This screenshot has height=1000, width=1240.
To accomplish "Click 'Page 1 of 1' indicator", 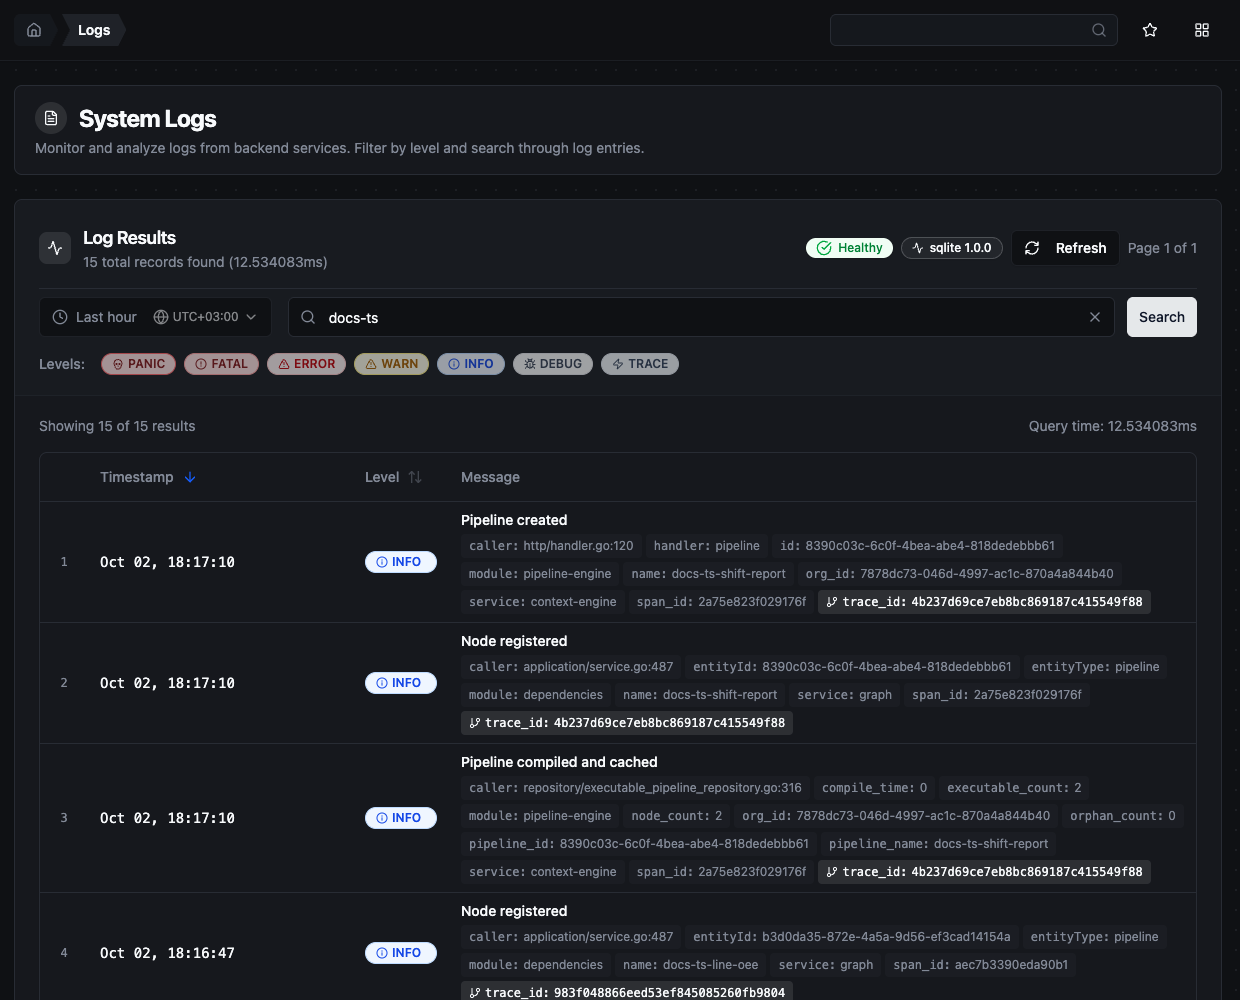I will (x=1162, y=248).
